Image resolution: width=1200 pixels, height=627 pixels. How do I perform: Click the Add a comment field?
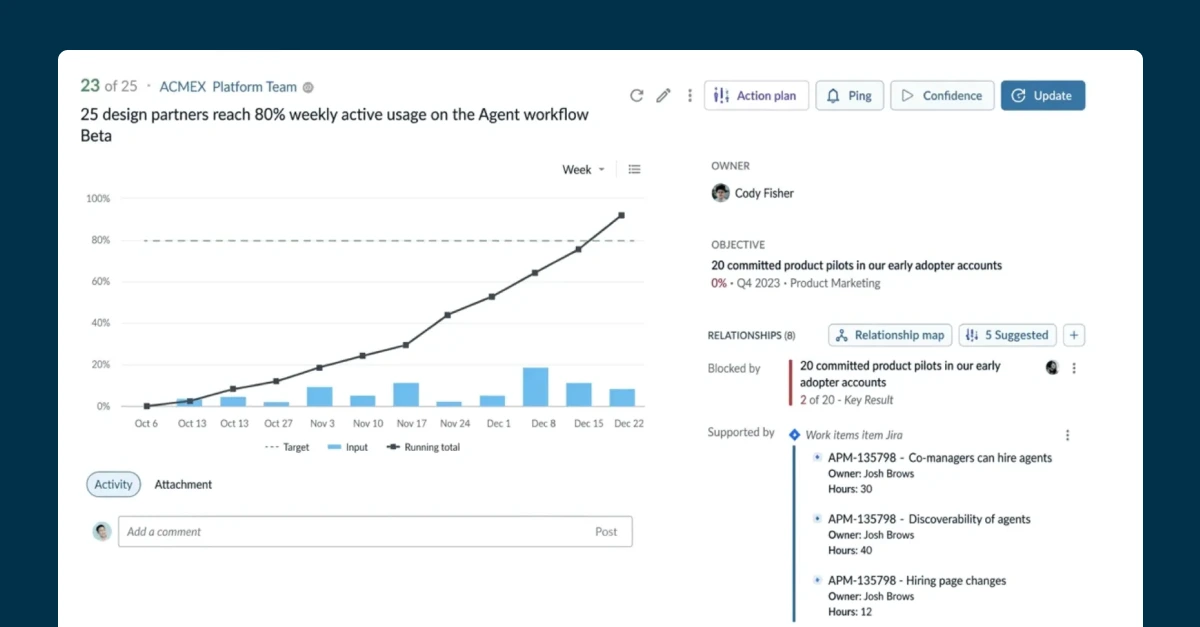point(375,532)
